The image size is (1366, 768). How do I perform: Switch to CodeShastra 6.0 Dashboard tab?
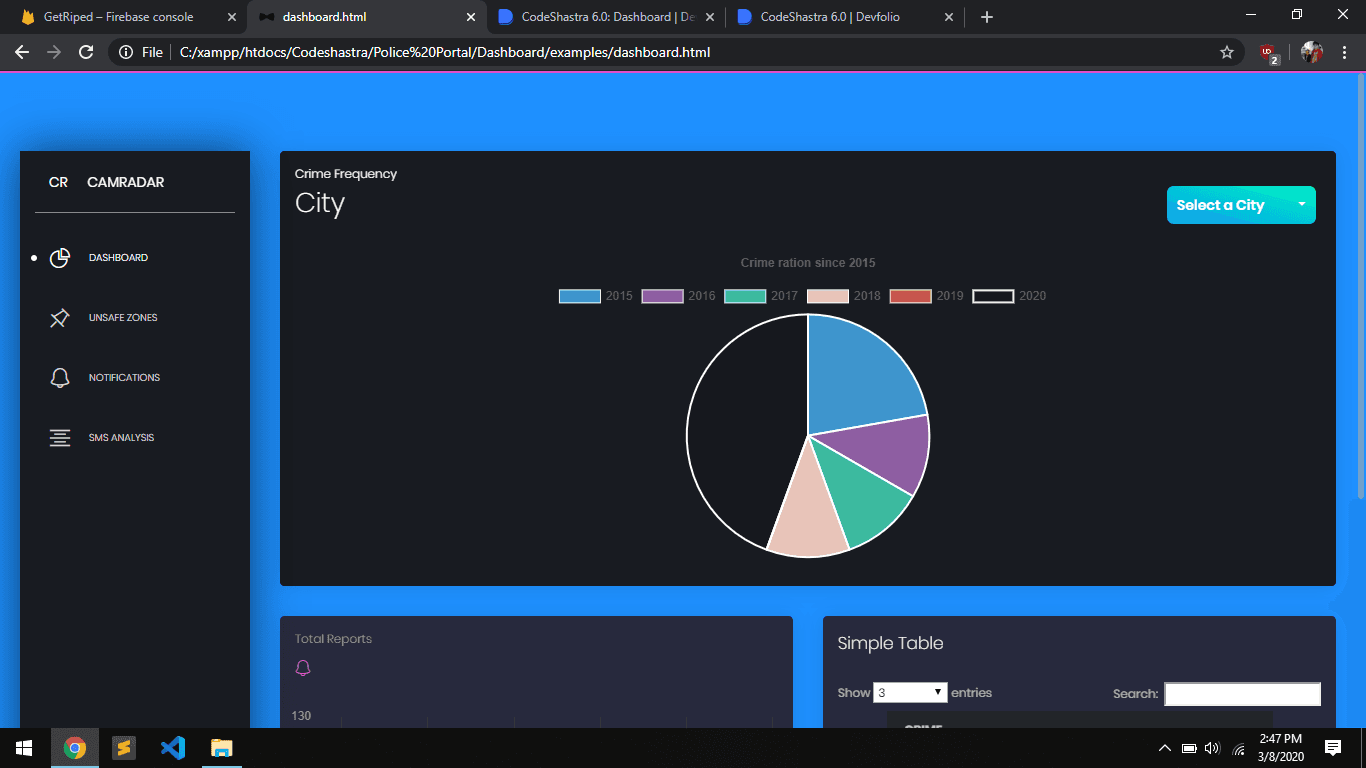click(604, 17)
